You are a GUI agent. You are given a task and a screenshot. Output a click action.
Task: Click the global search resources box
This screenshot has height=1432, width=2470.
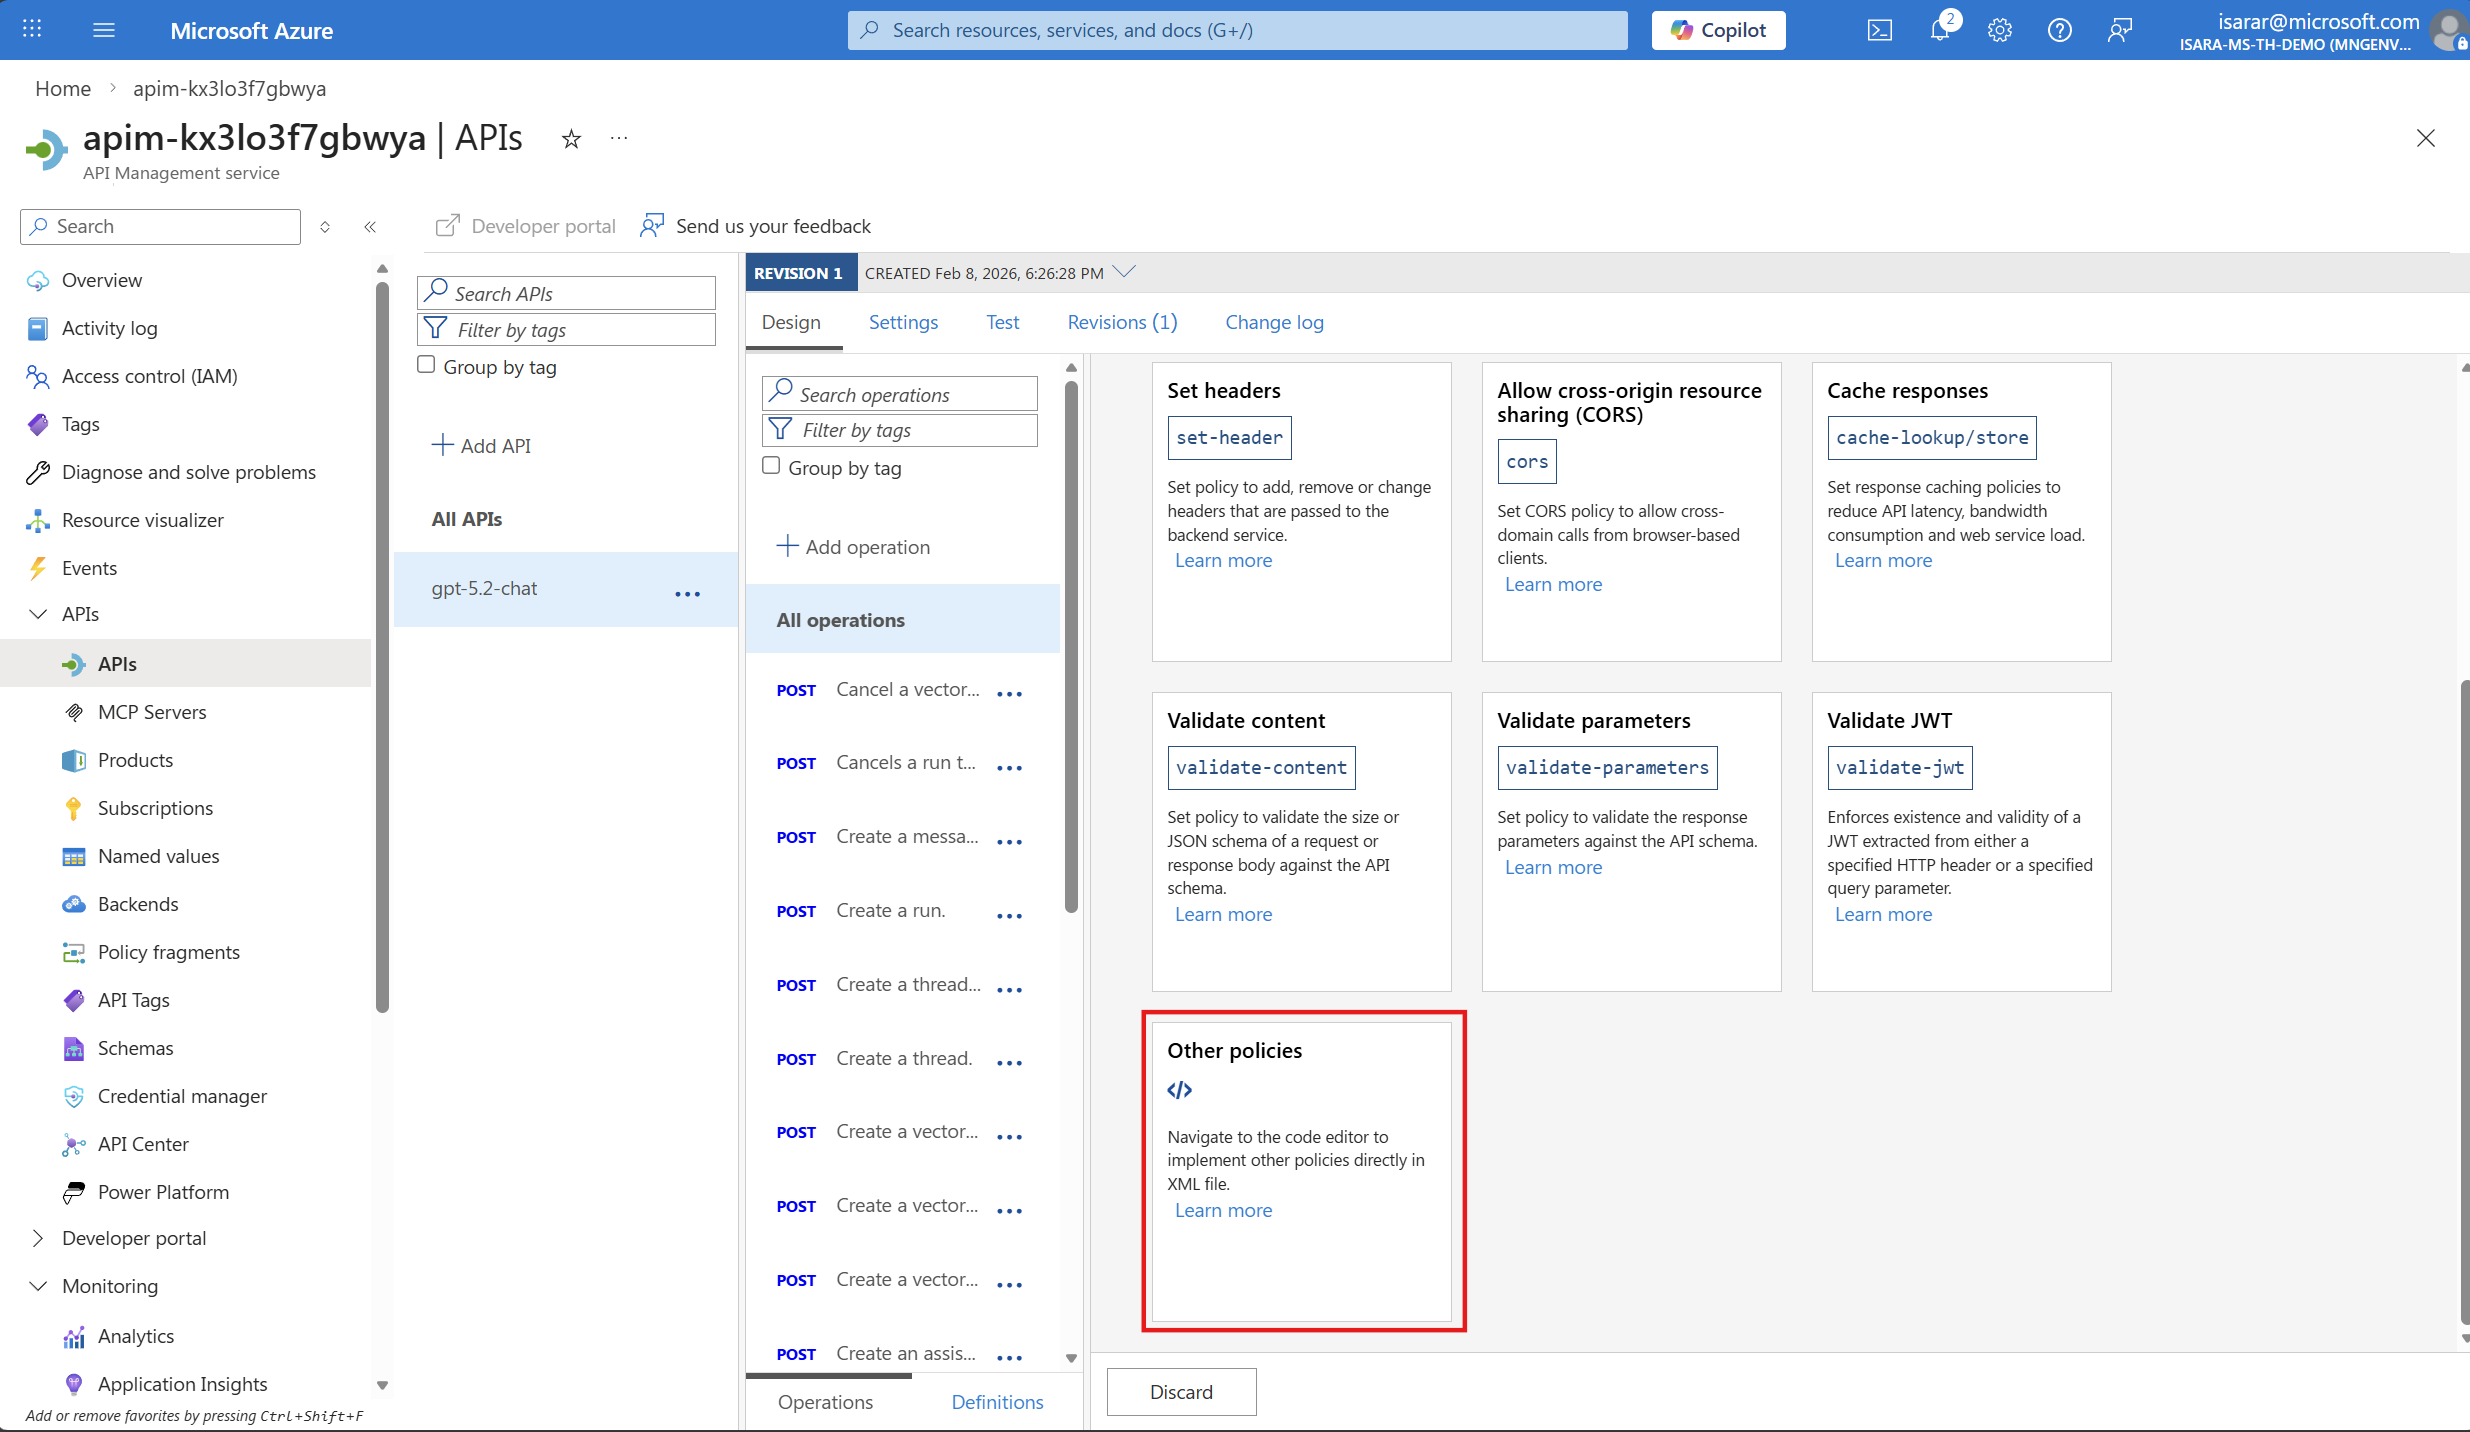coord(1237,30)
